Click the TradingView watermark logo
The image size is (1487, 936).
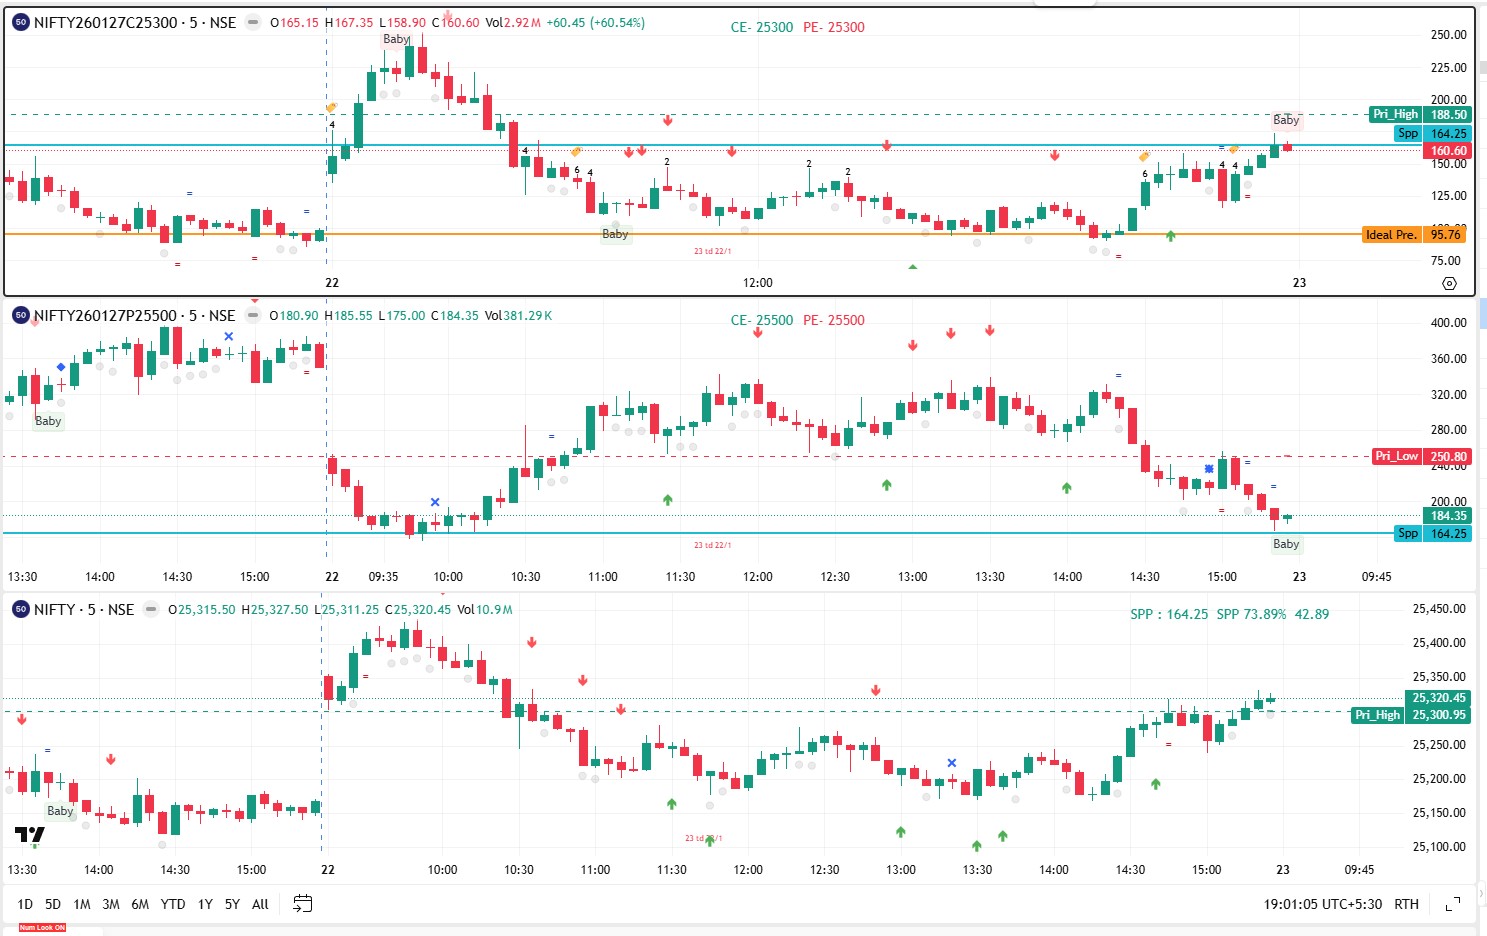point(29,833)
